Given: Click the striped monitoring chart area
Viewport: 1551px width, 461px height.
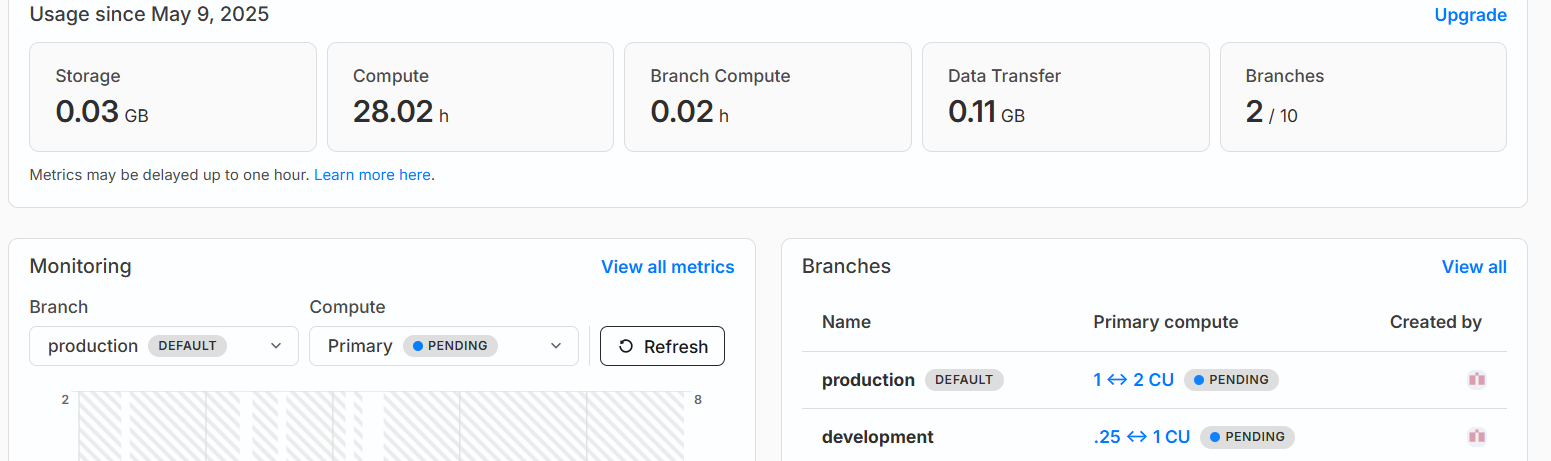Looking at the screenshot, I should pyautogui.click(x=381, y=426).
